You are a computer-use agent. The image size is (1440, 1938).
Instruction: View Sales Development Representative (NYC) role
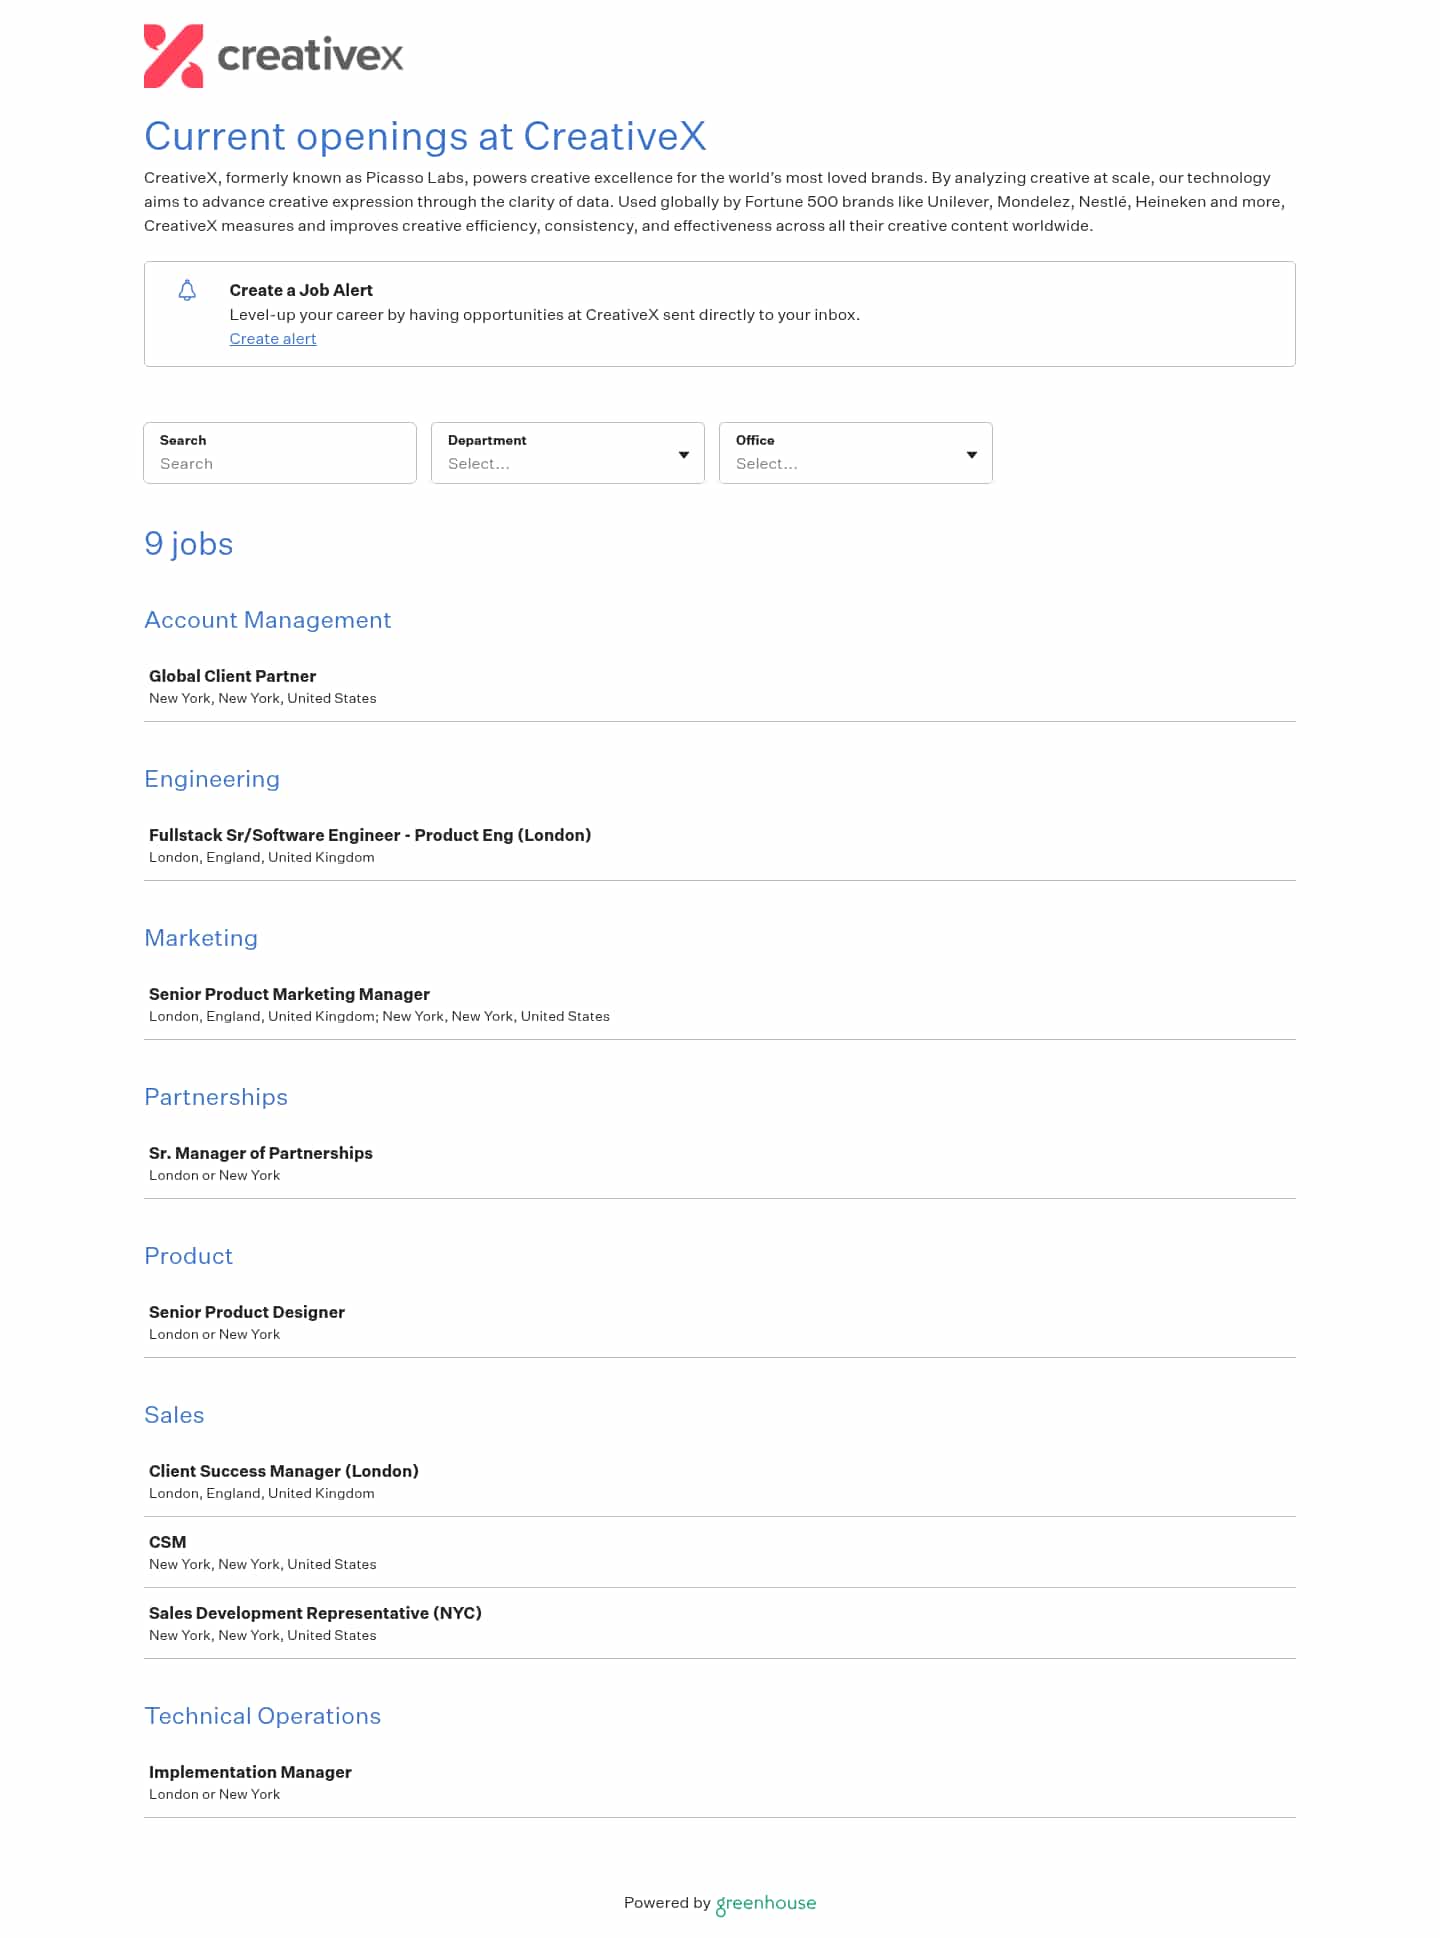(x=315, y=1614)
